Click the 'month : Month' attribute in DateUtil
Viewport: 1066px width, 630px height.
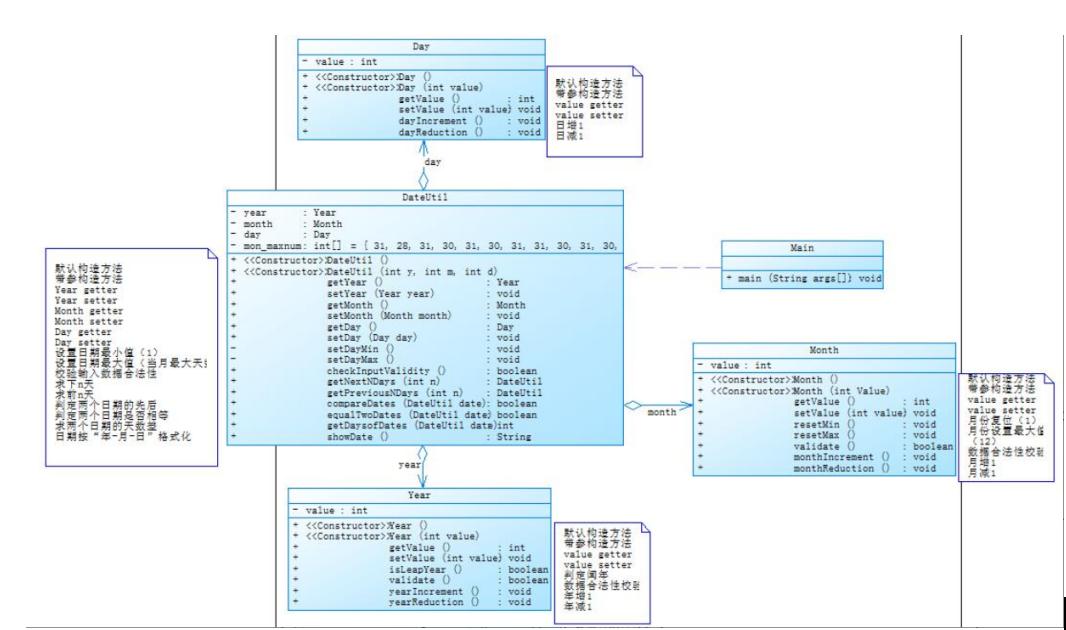click(x=286, y=224)
